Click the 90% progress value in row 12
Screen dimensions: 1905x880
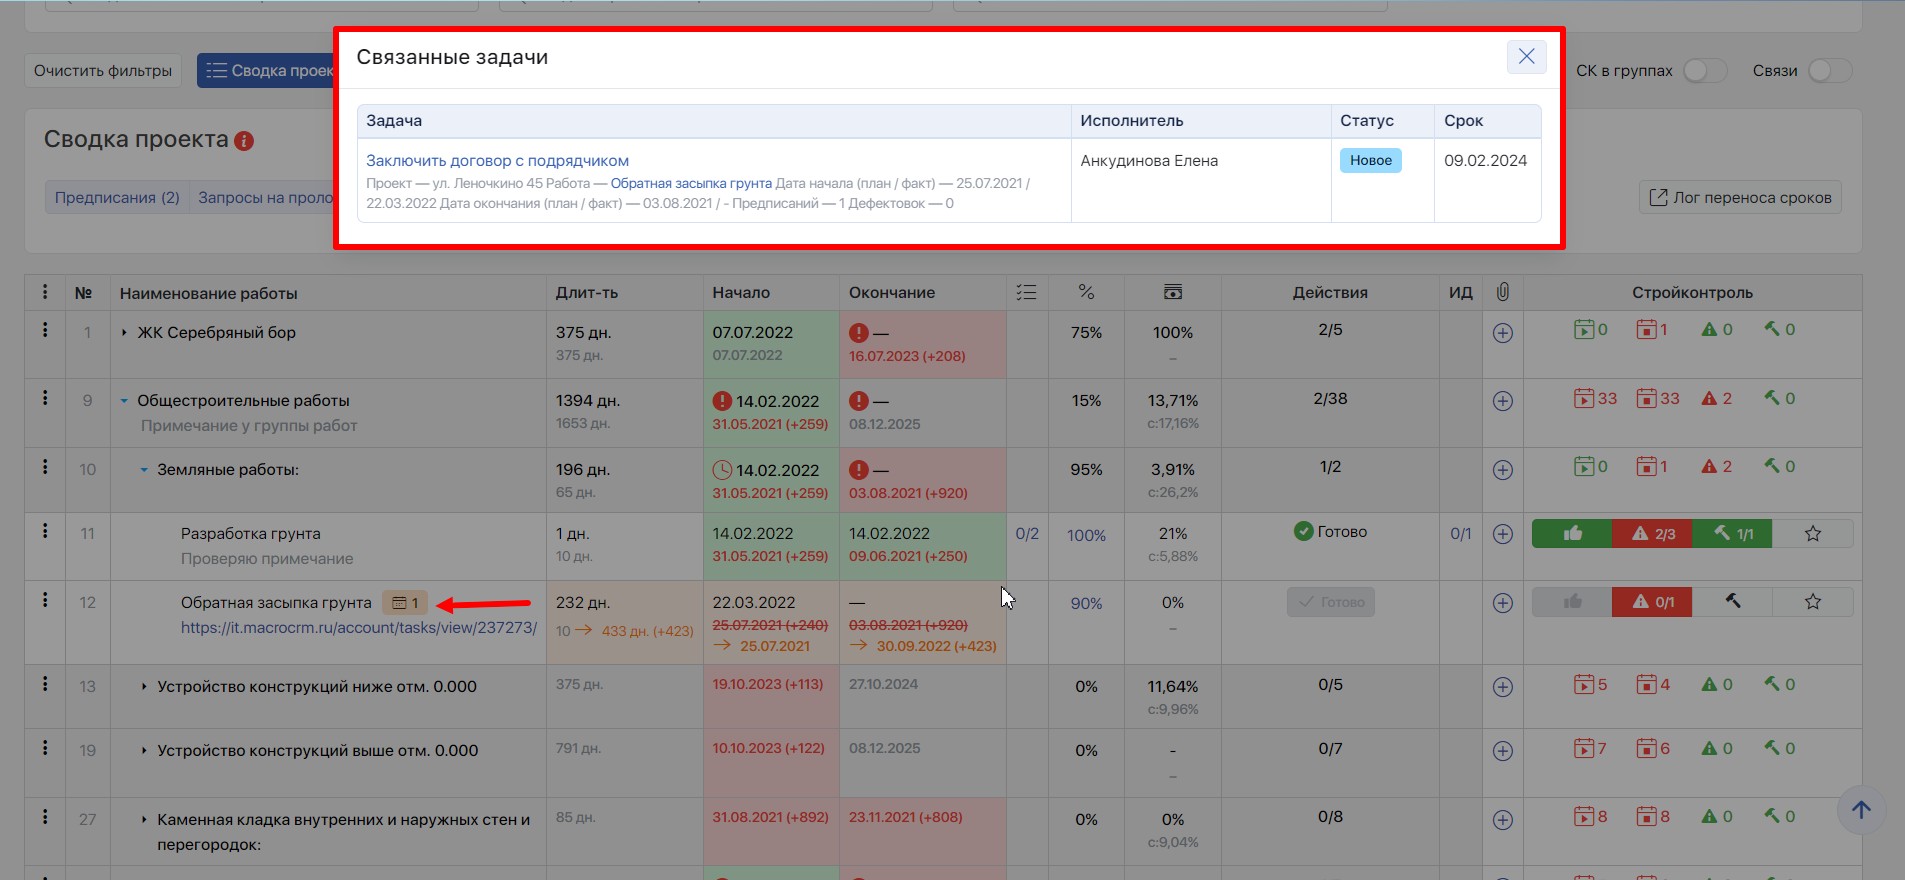tap(1086, 604)
